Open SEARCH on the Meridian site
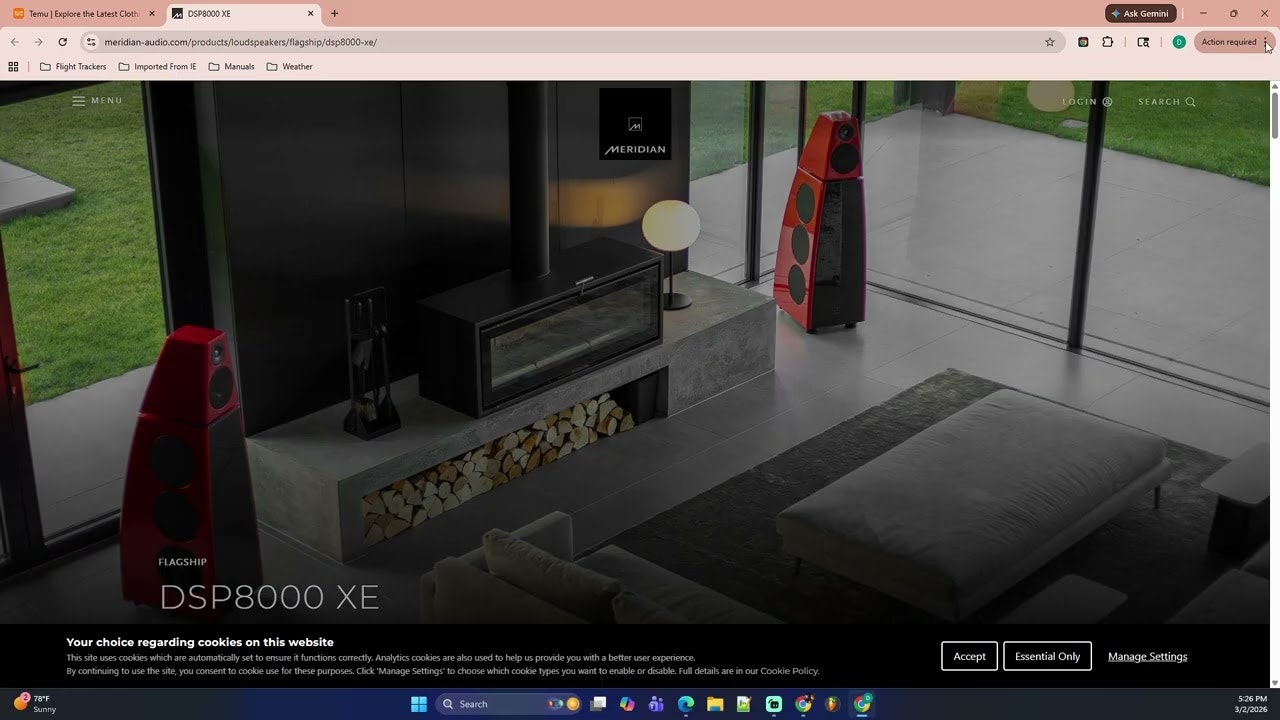Screen dimensions: 1280x720 (1167, 102)
